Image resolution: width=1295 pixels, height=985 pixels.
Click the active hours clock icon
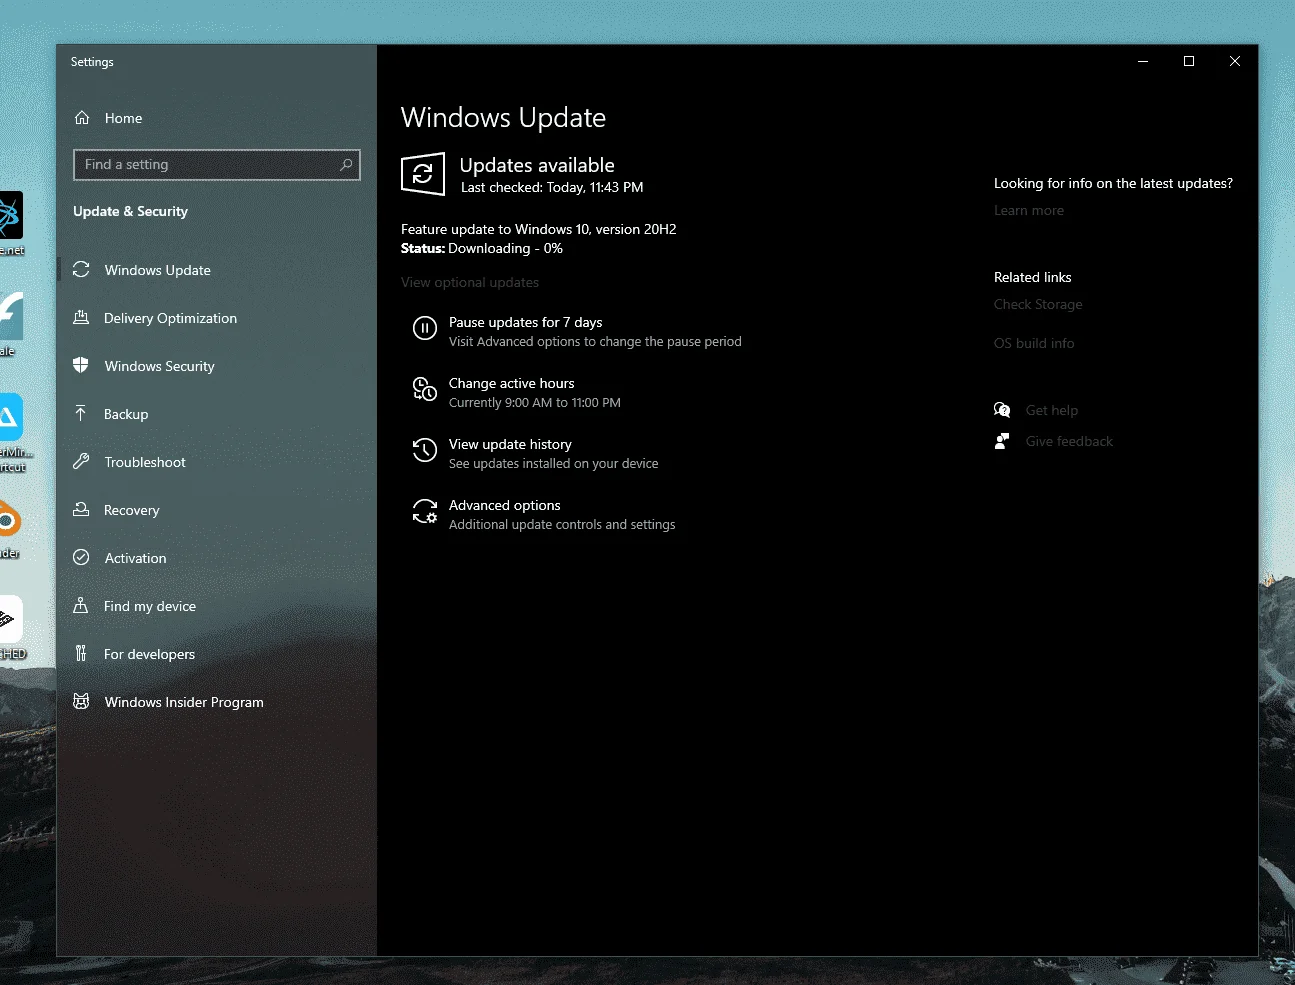(425, 389)
